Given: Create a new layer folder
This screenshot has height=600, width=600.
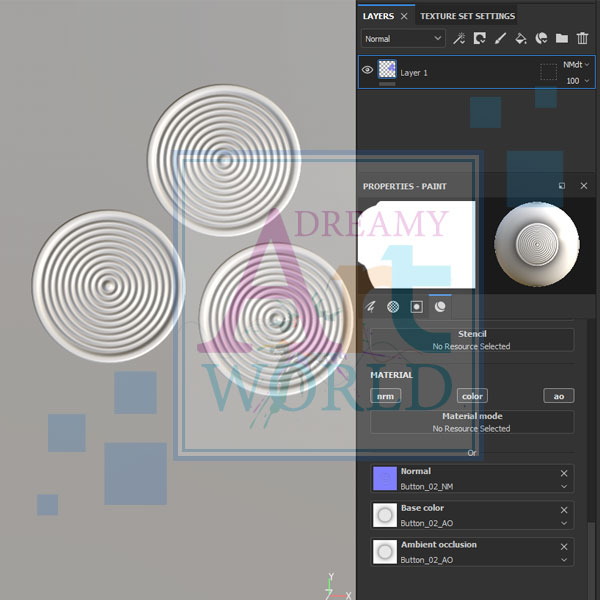Looking at the screenshot, I should pyautogui.click(x=561, y=38).
